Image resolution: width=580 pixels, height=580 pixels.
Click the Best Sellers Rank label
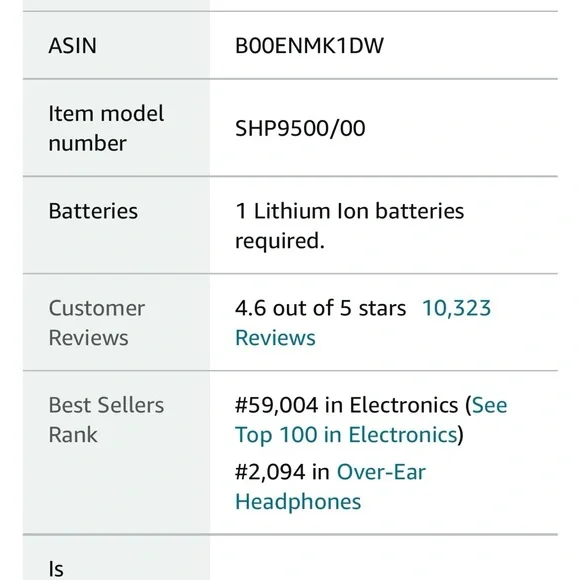tap(106, 420)
